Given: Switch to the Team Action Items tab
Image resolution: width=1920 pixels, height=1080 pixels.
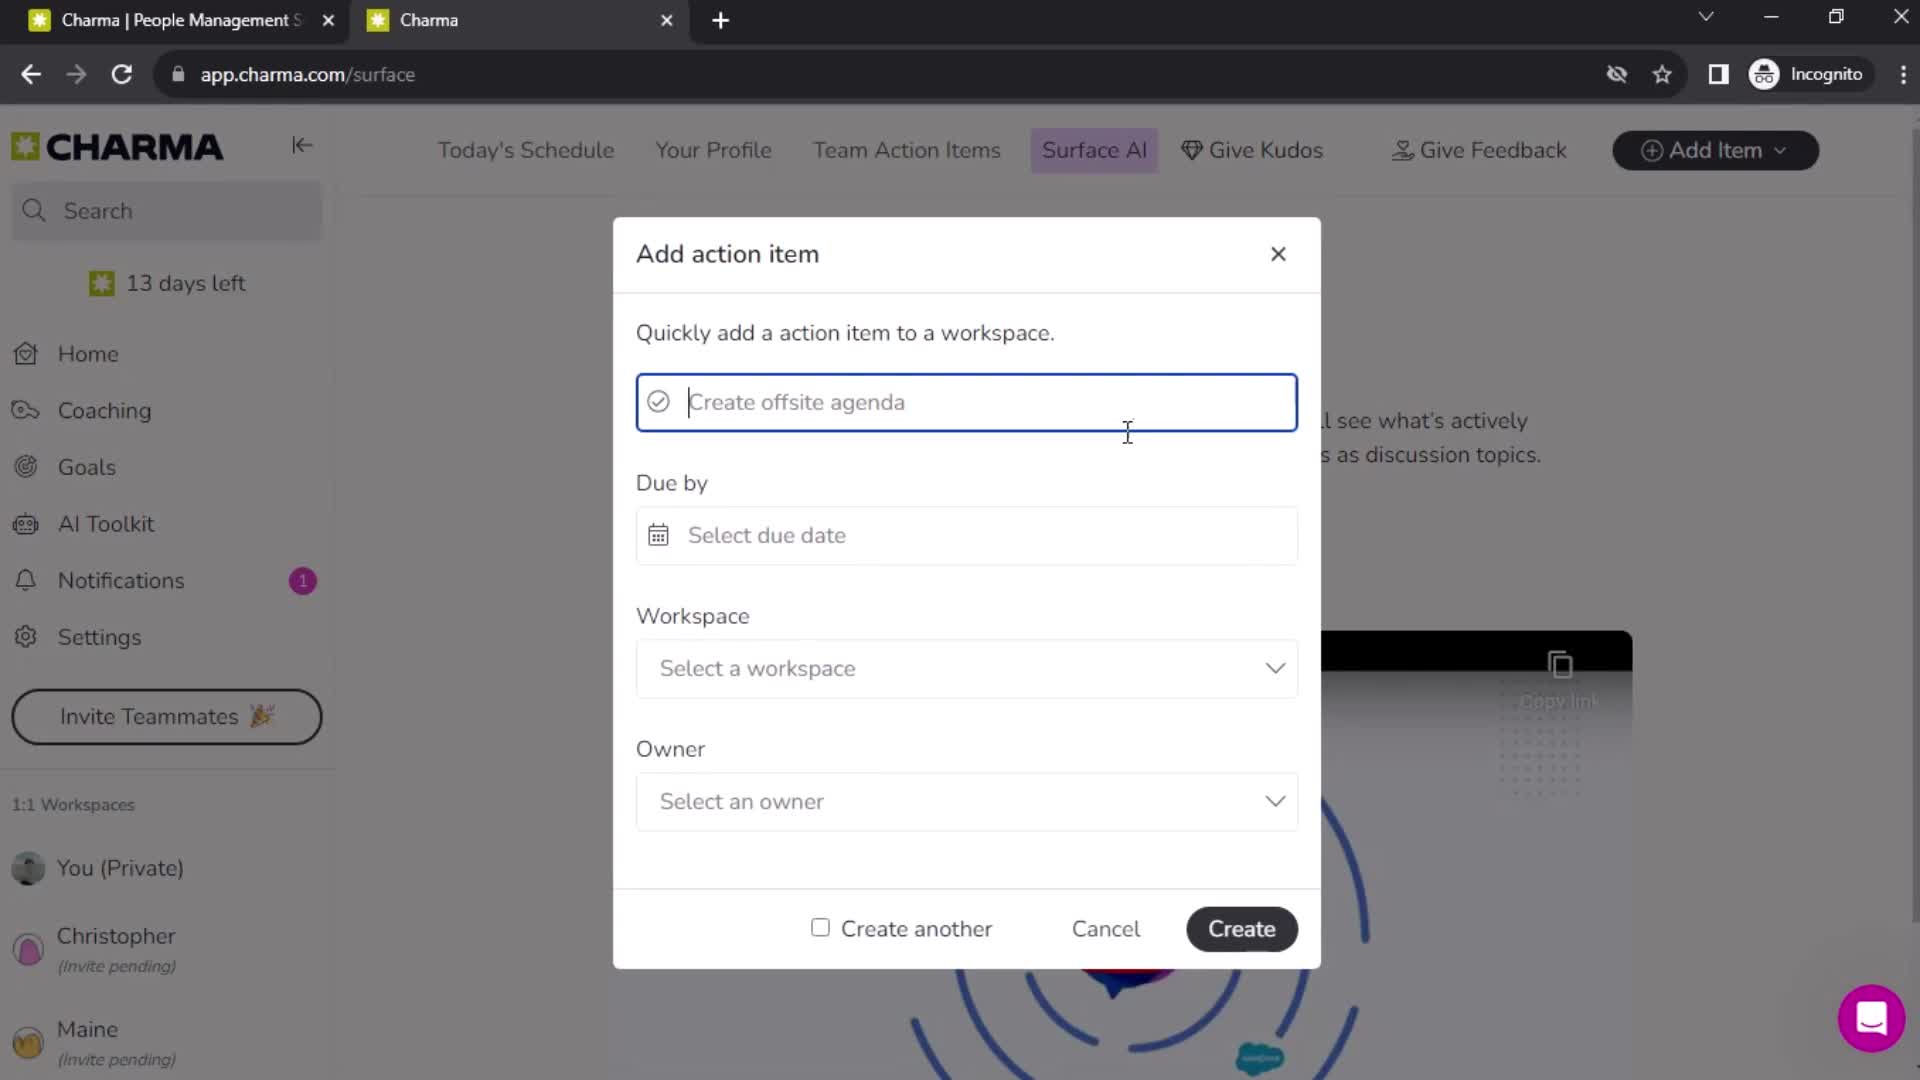Looking at the screenshot, I should [x=906, y=149].
